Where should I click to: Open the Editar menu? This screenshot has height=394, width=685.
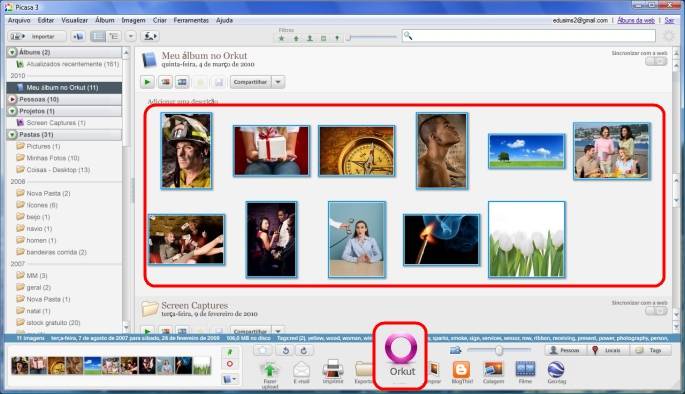tap(45, 20)
